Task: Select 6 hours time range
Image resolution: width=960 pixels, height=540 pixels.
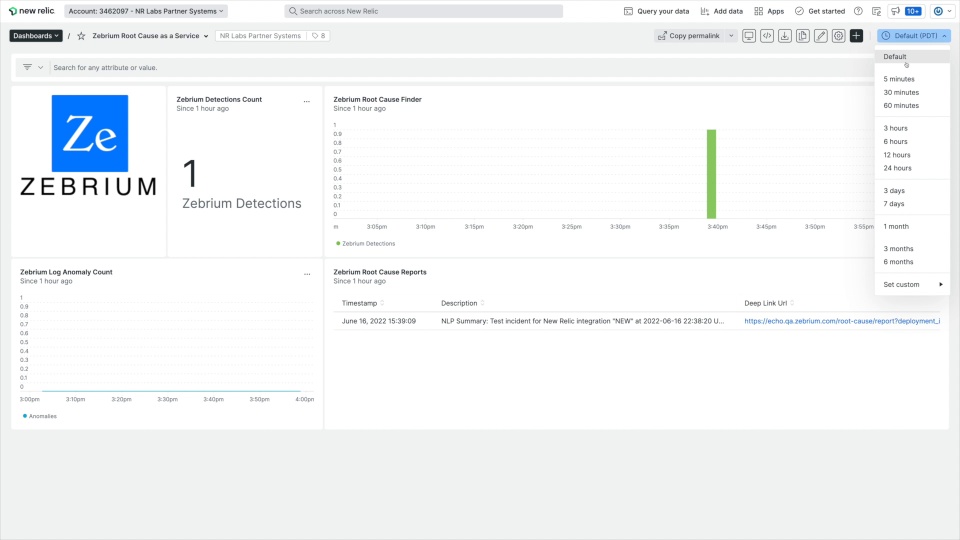Action: click(912, 141)
